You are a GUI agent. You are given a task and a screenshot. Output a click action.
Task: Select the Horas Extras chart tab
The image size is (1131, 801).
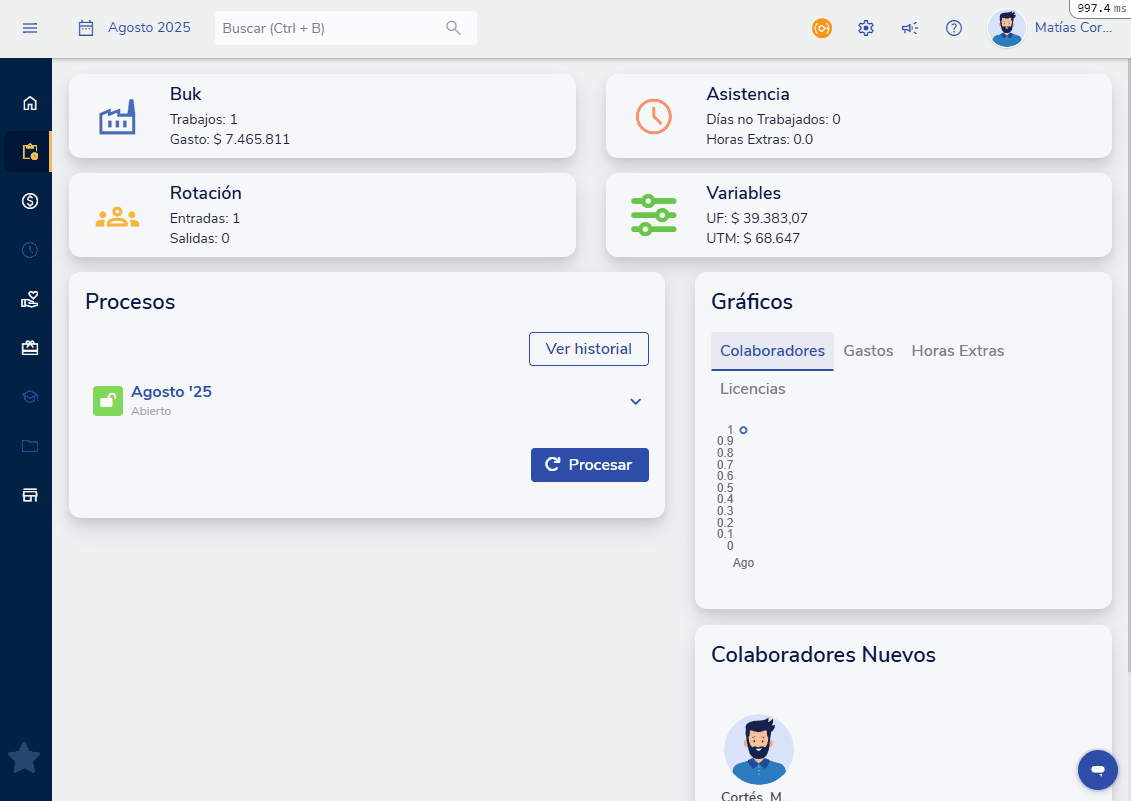pyautogui.click(x=957, y=351)
